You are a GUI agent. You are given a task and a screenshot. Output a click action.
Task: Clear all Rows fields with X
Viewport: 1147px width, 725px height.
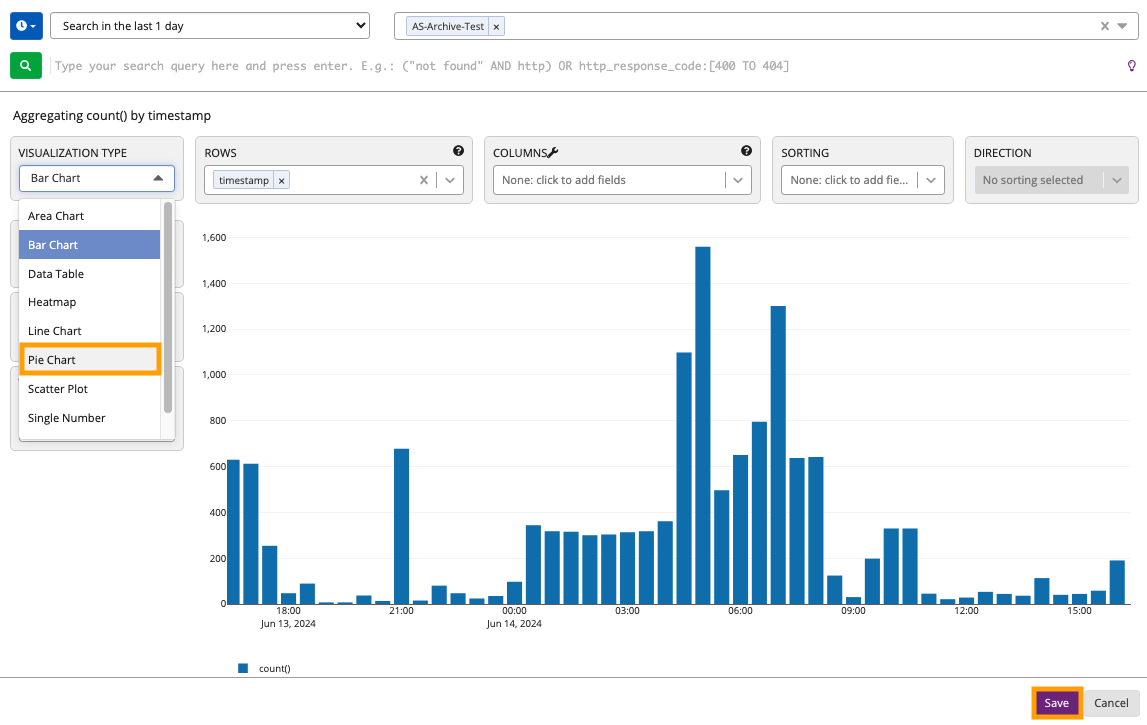click(x=424, y=180)
